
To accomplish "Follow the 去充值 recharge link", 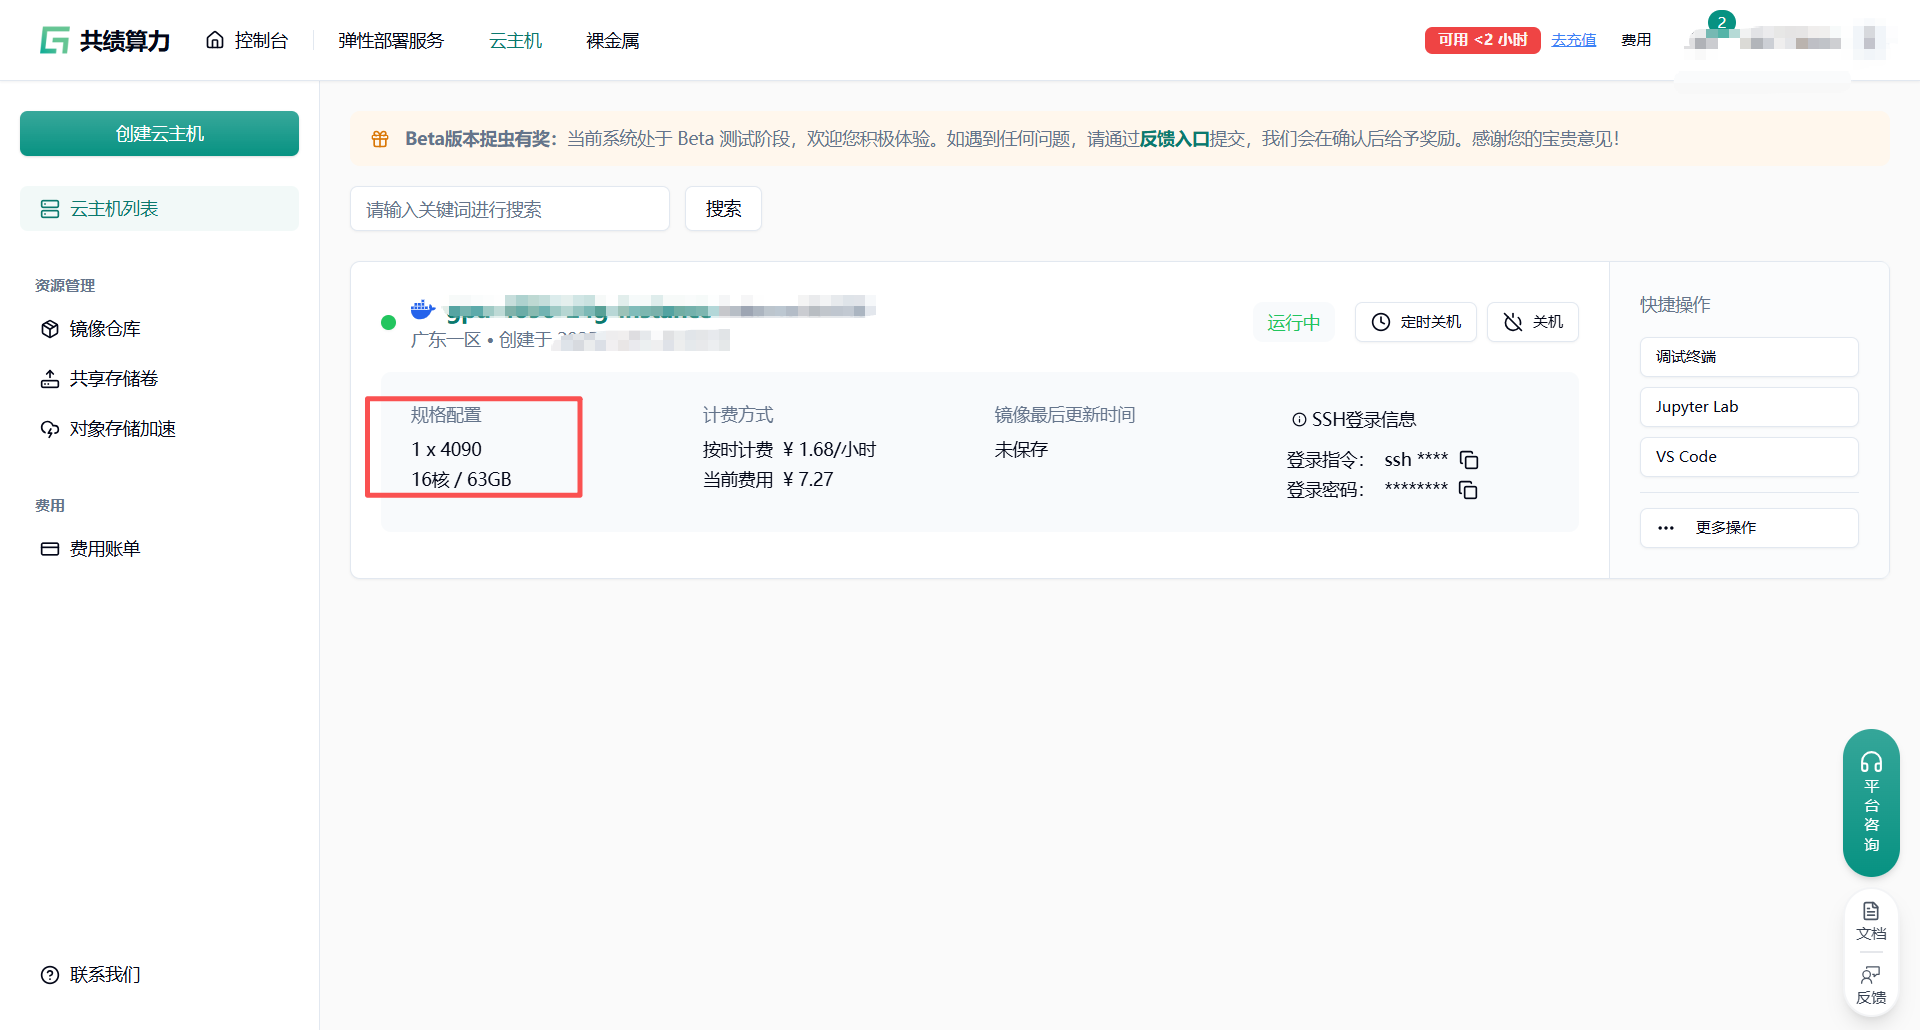I will click(x=1574, y=40).
